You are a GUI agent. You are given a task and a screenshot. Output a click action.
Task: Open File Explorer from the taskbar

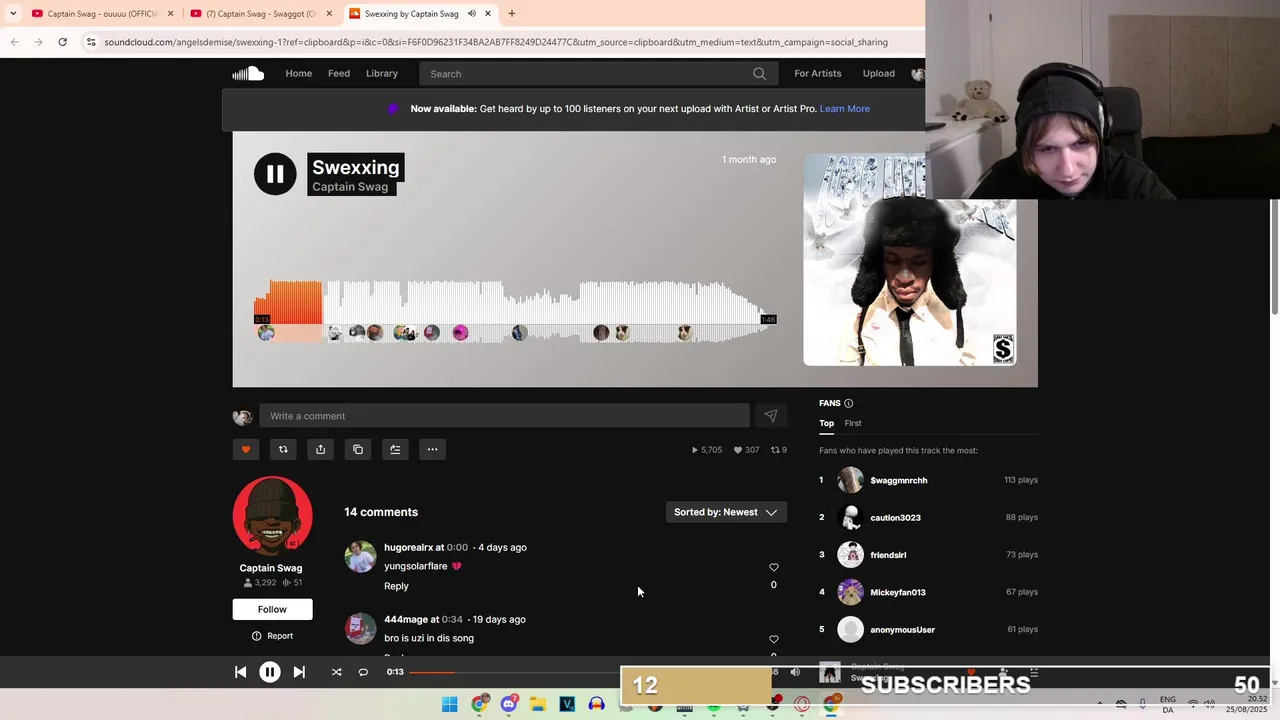(537, 704)
